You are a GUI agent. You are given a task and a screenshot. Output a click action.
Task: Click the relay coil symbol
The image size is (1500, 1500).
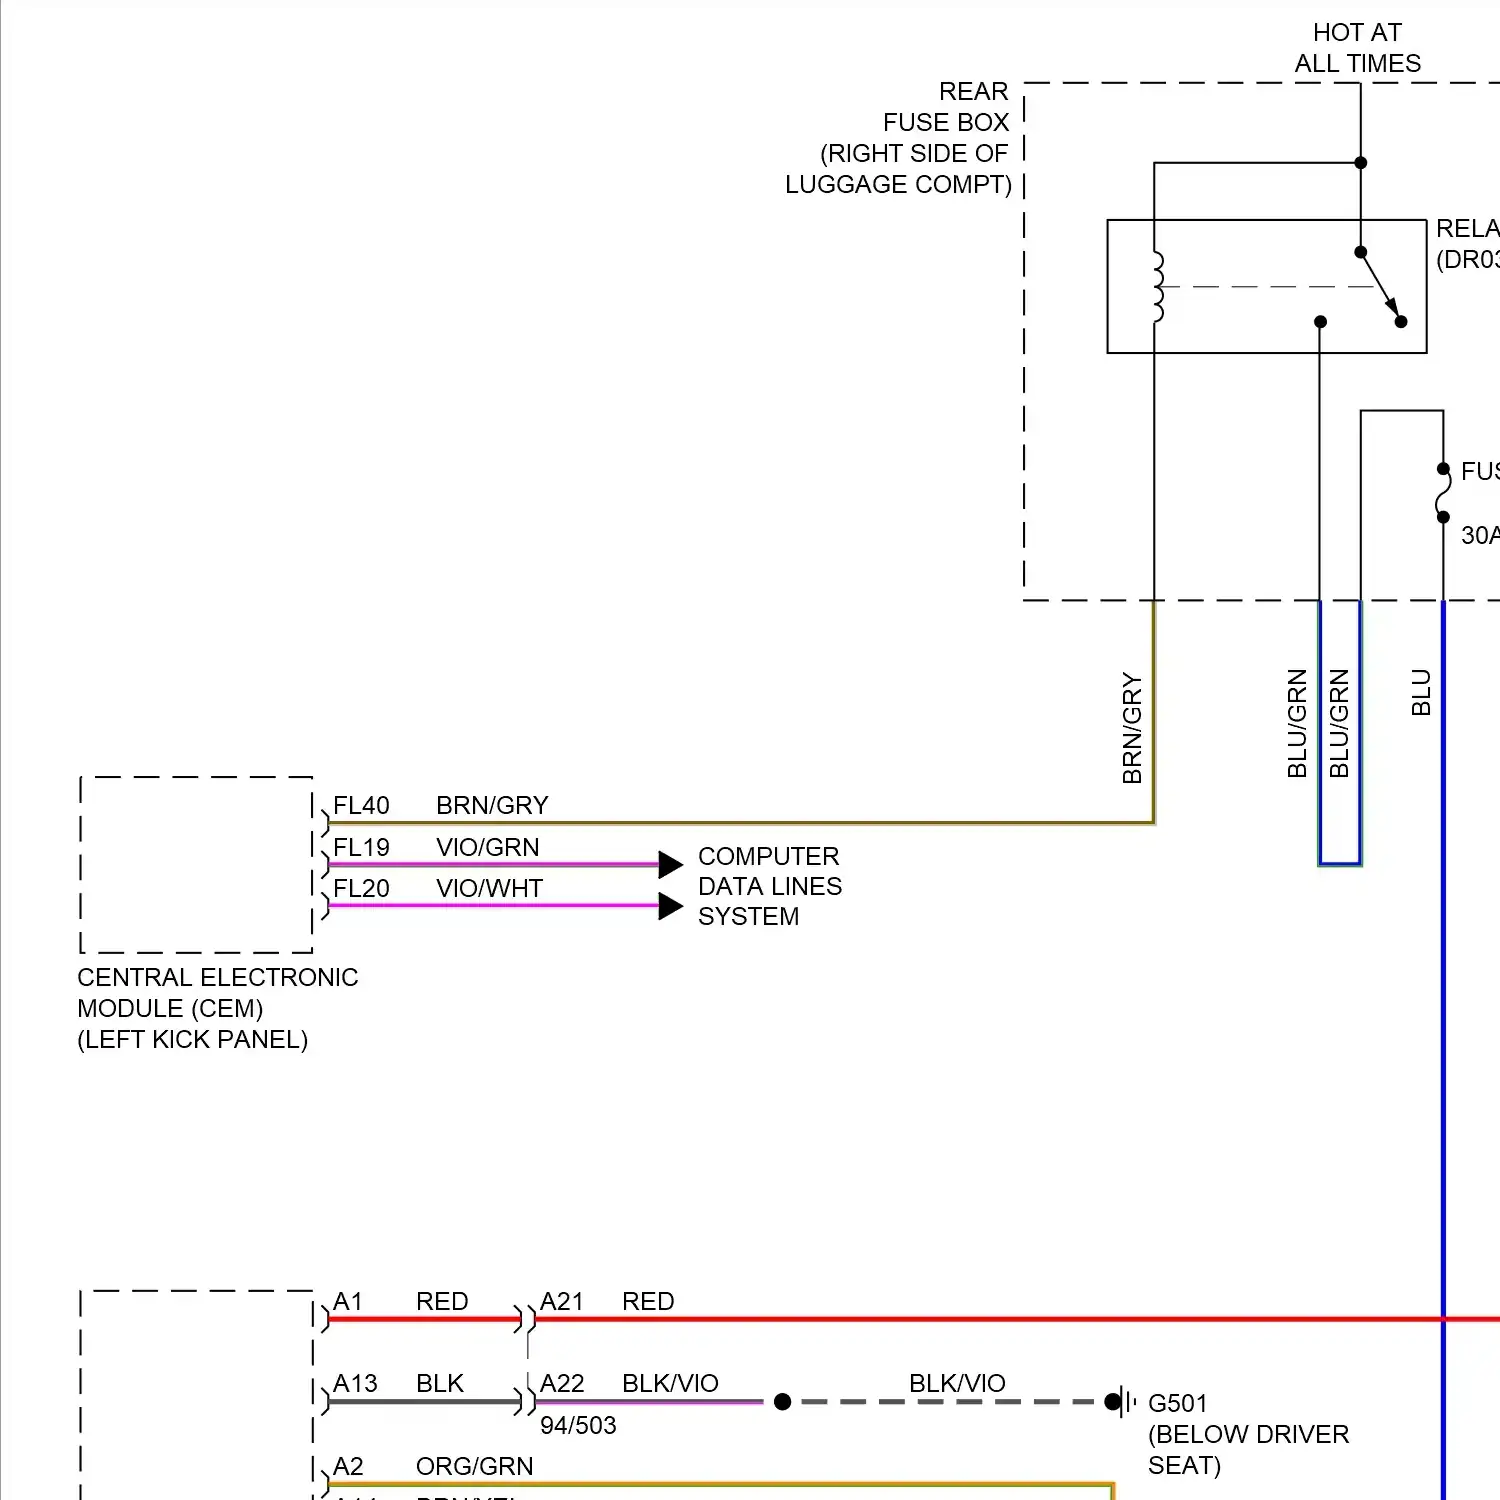1158,287
